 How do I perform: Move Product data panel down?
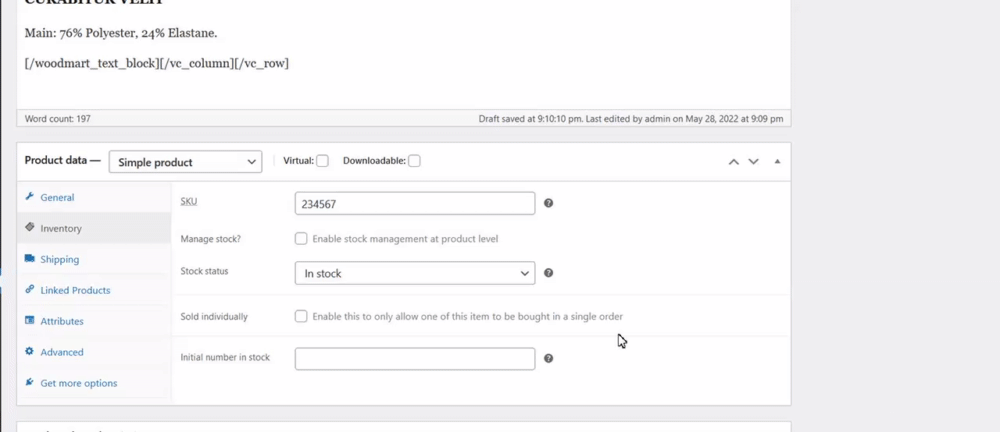pyautogui.click(x=754, y=161)
